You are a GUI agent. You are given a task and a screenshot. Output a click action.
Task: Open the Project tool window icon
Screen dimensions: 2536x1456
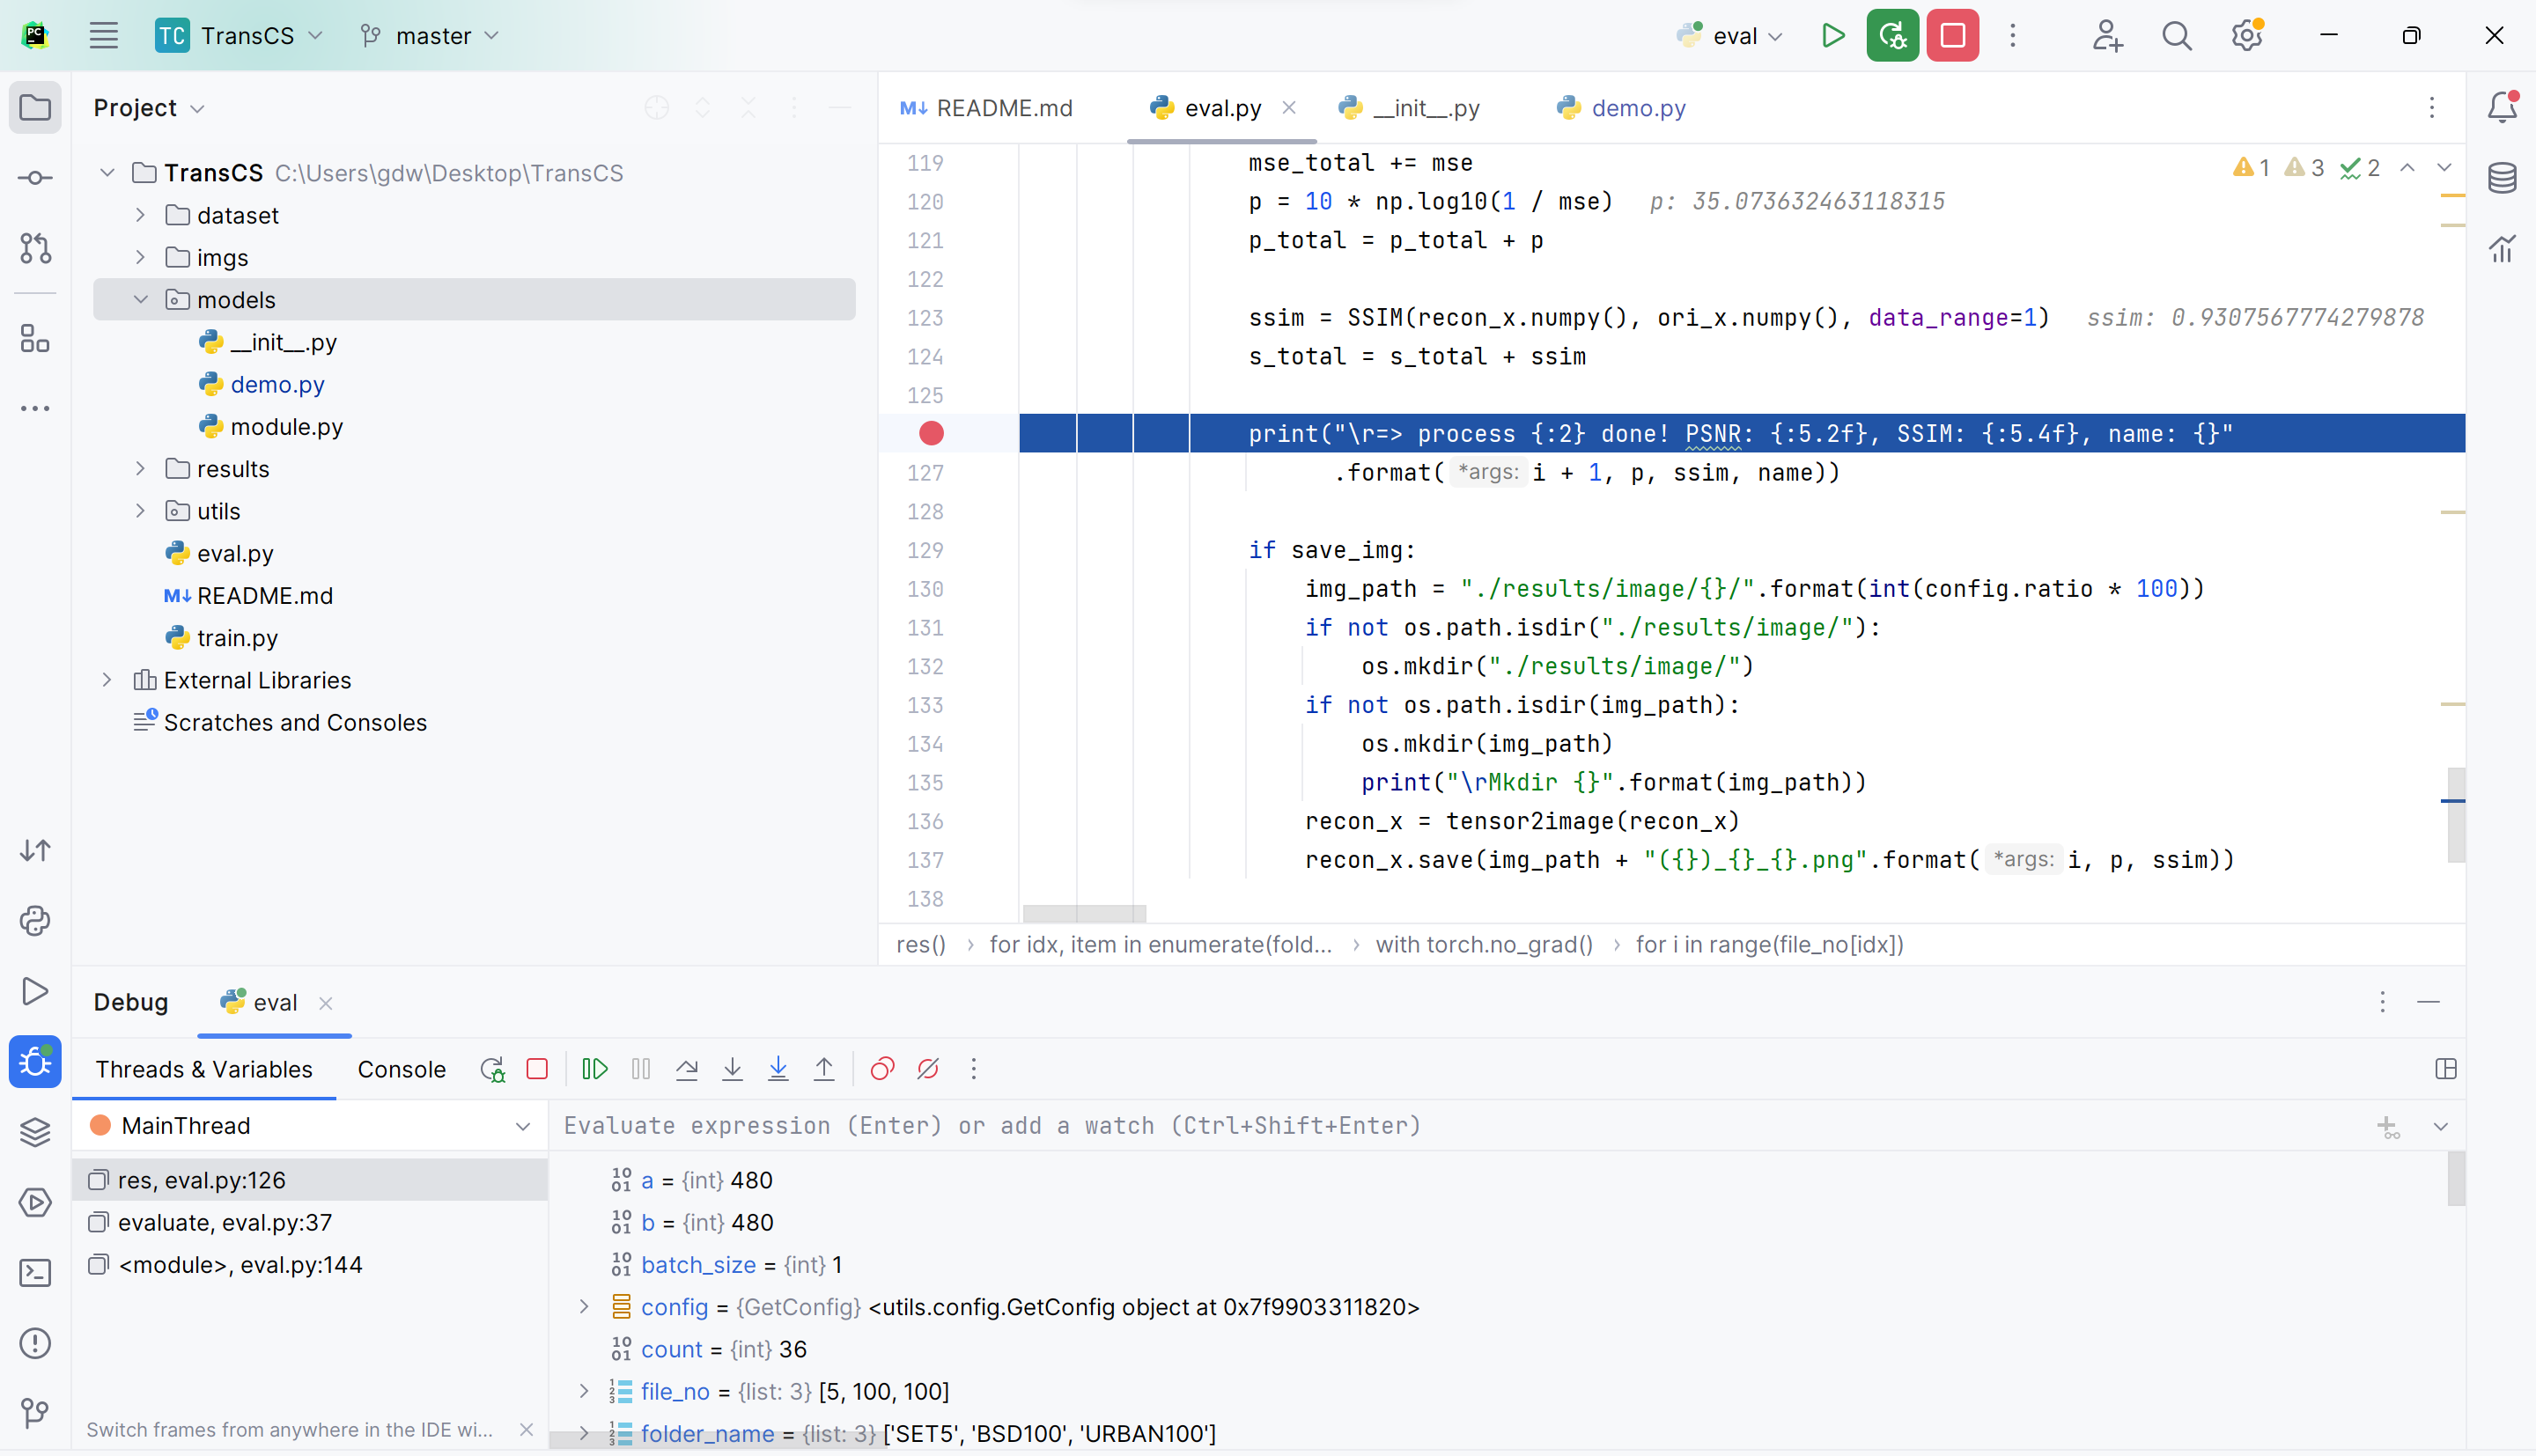[35, 107]
